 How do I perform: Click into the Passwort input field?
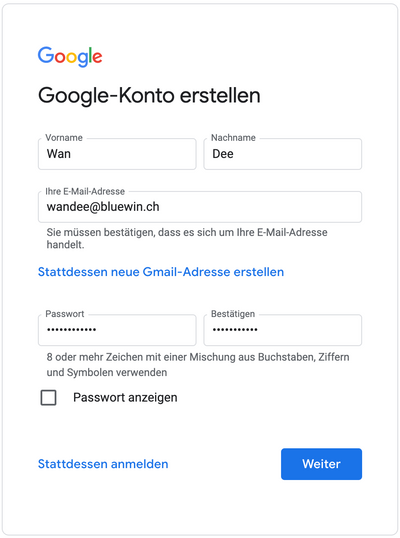[117, 330]
